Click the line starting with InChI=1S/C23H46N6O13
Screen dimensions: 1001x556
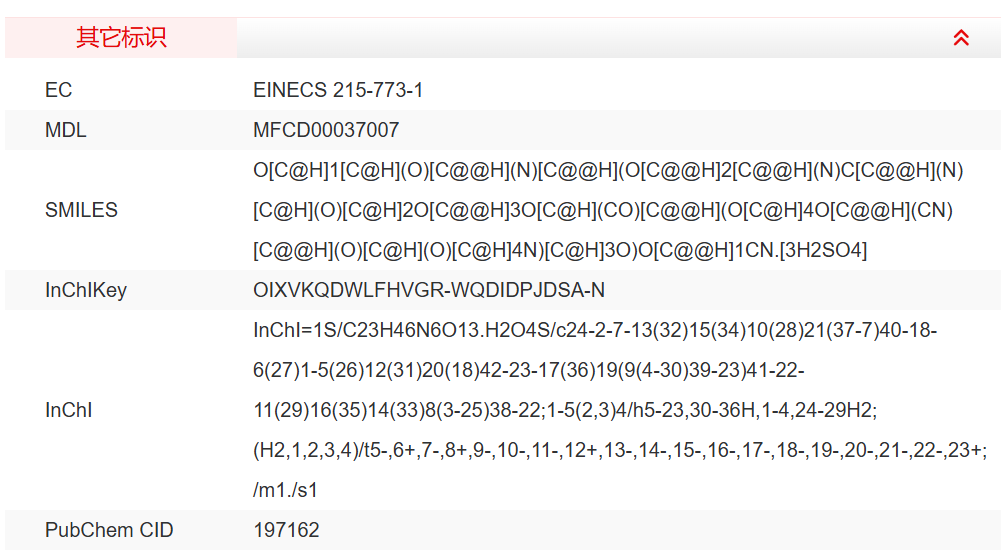(595, 330)
